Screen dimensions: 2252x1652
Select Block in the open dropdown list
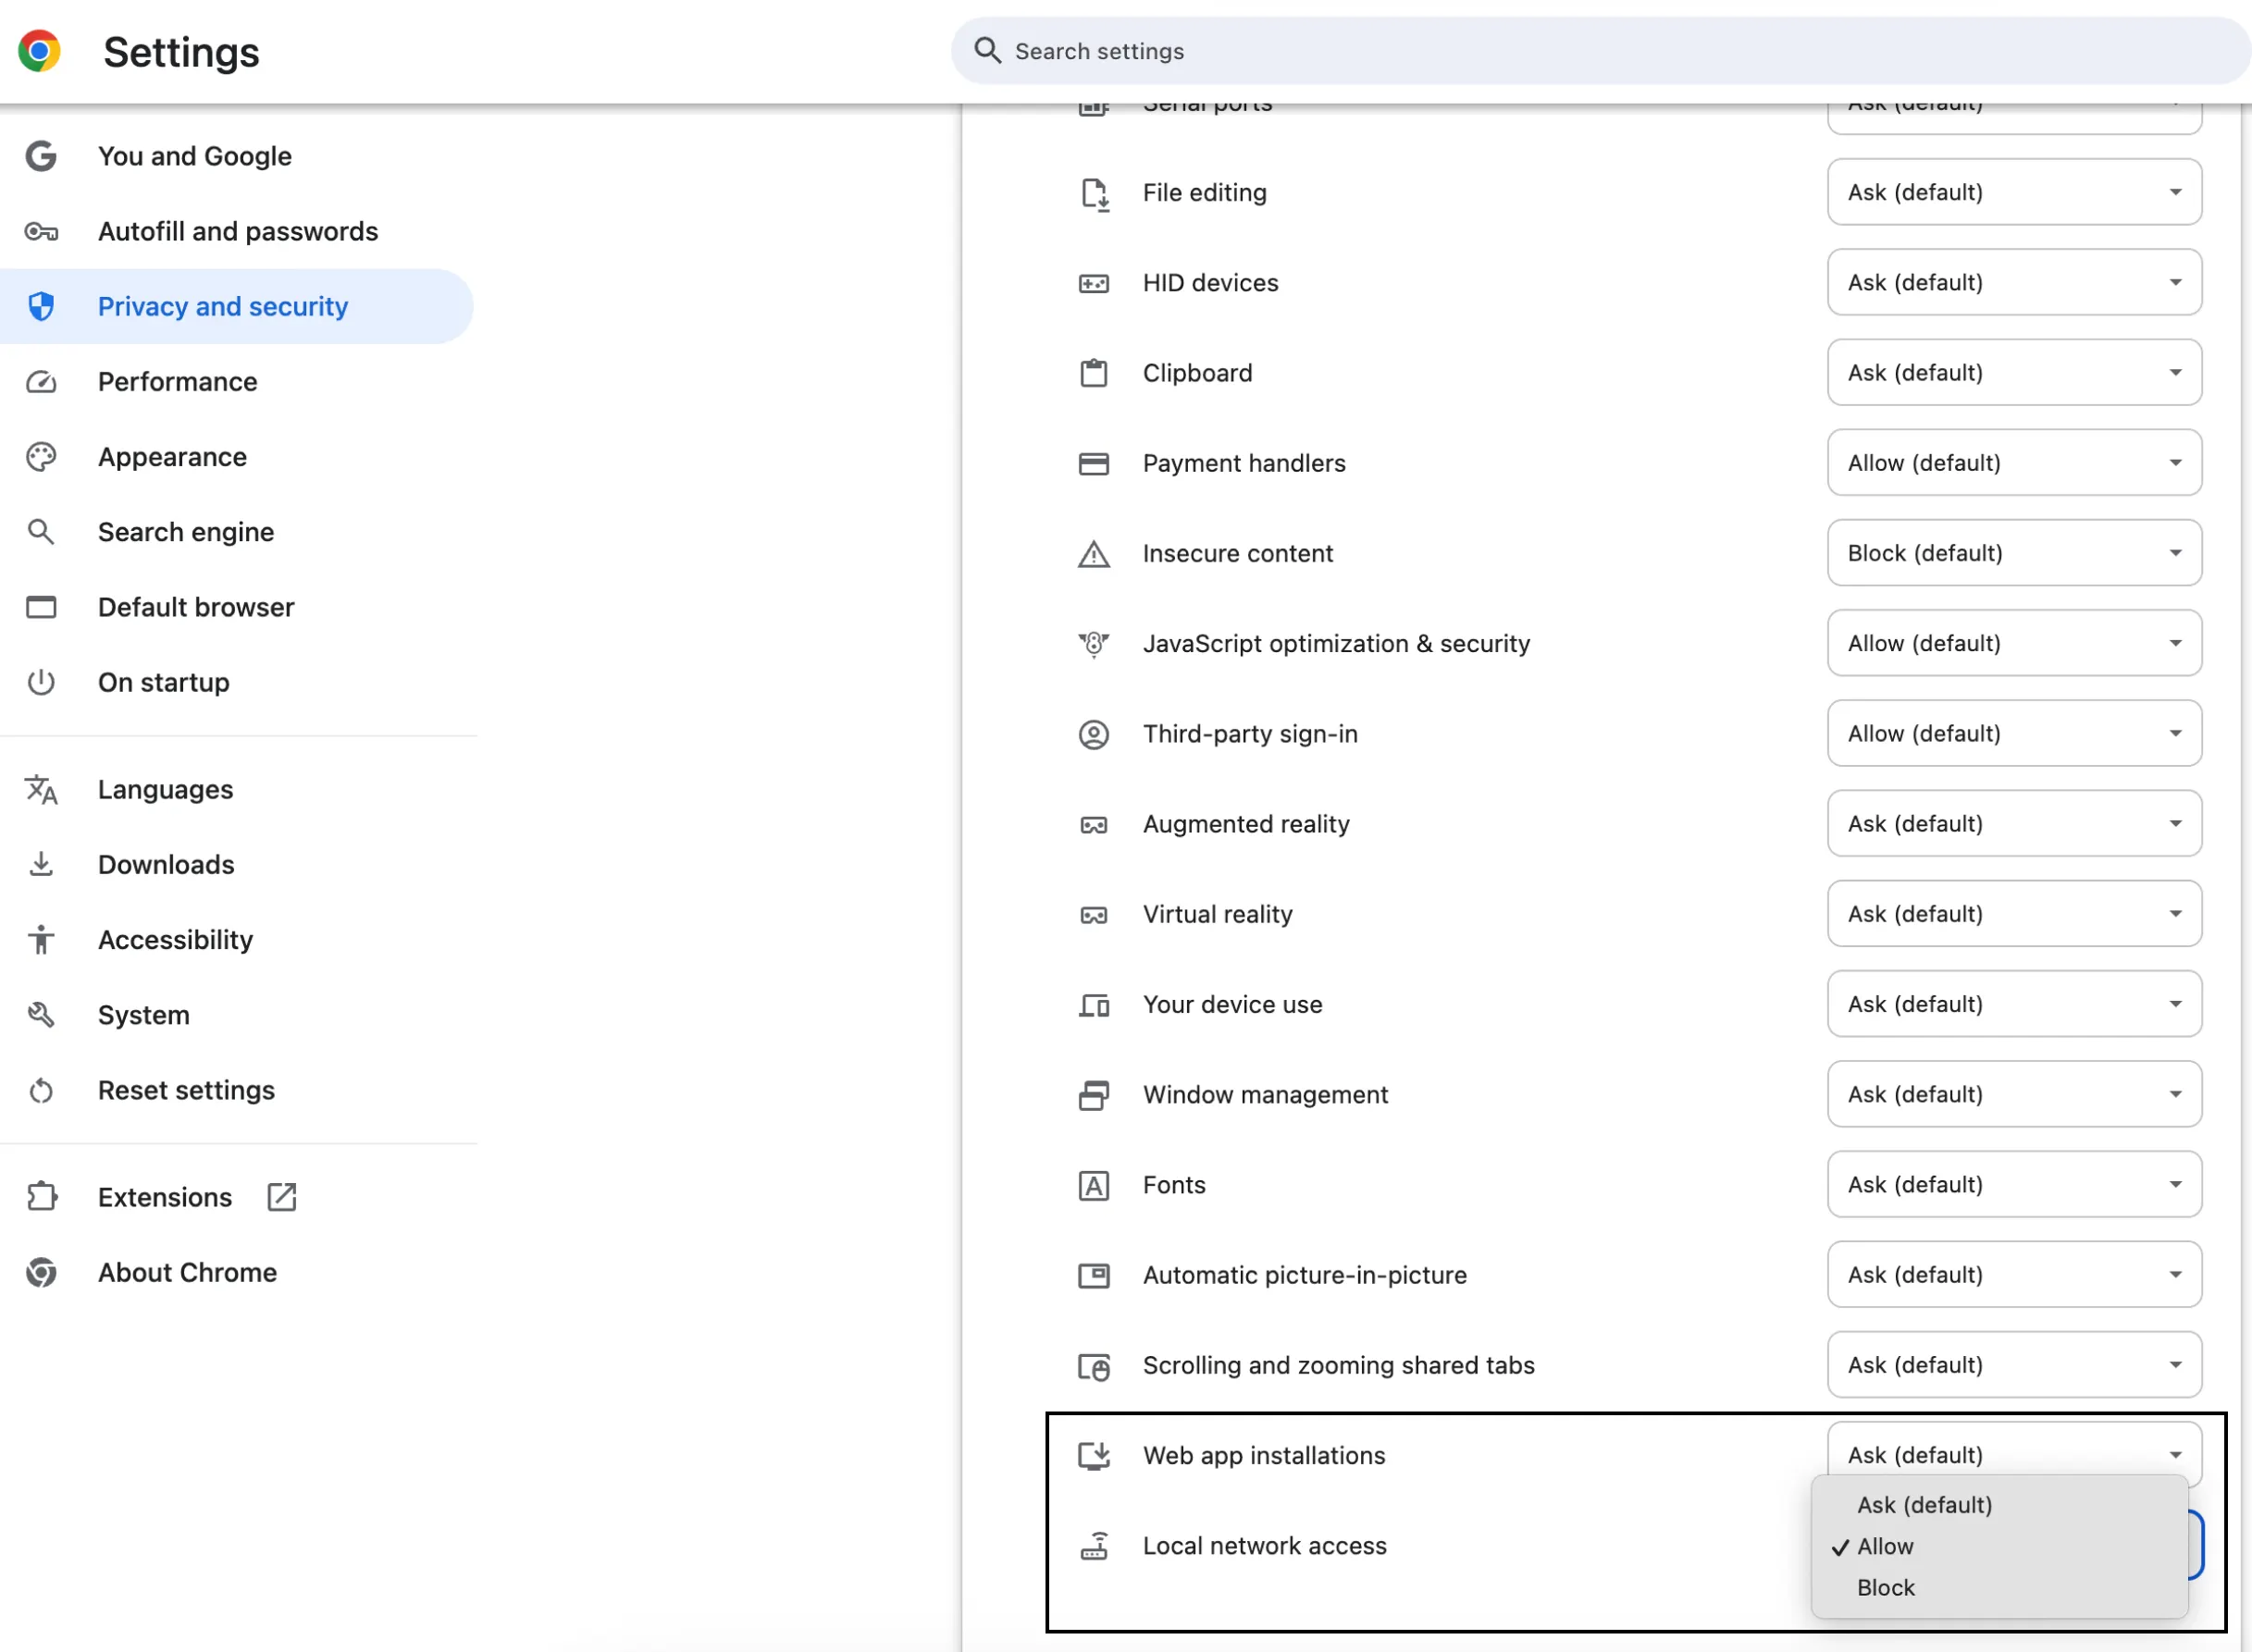[x=1885, y=1588]
